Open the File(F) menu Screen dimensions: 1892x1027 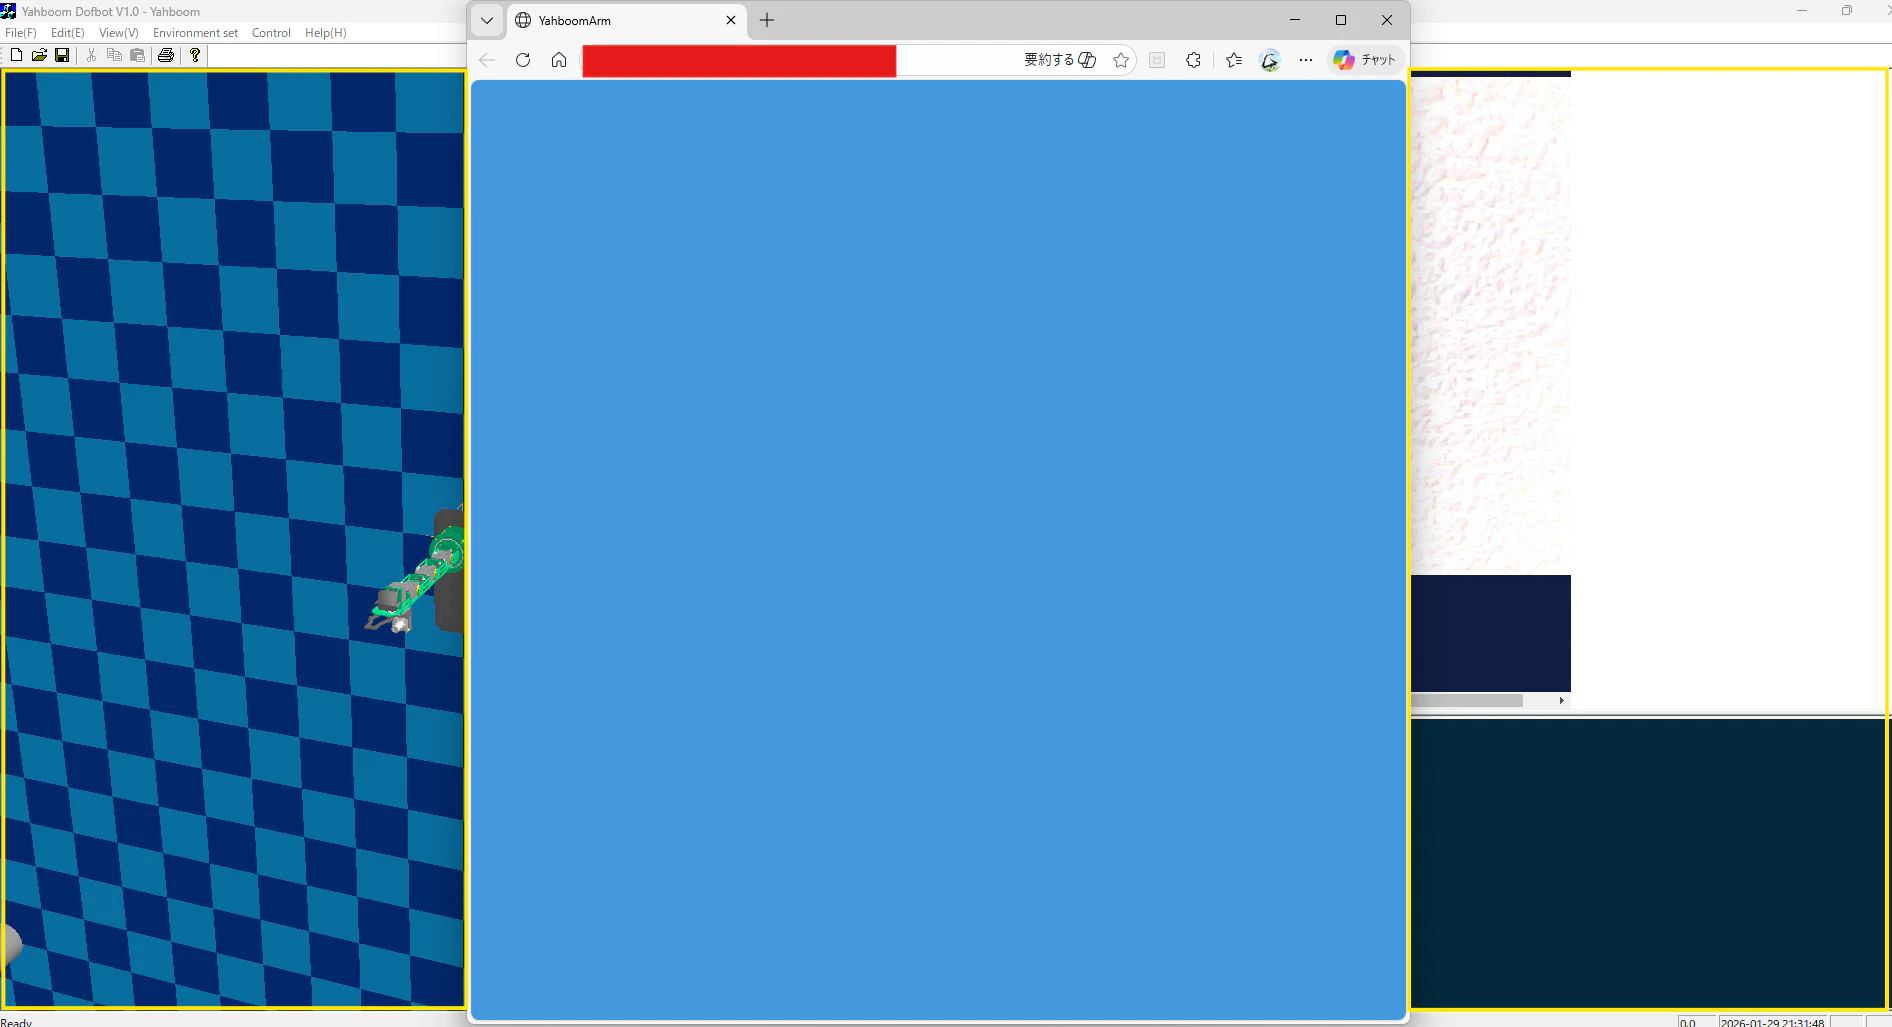point(21,33)
